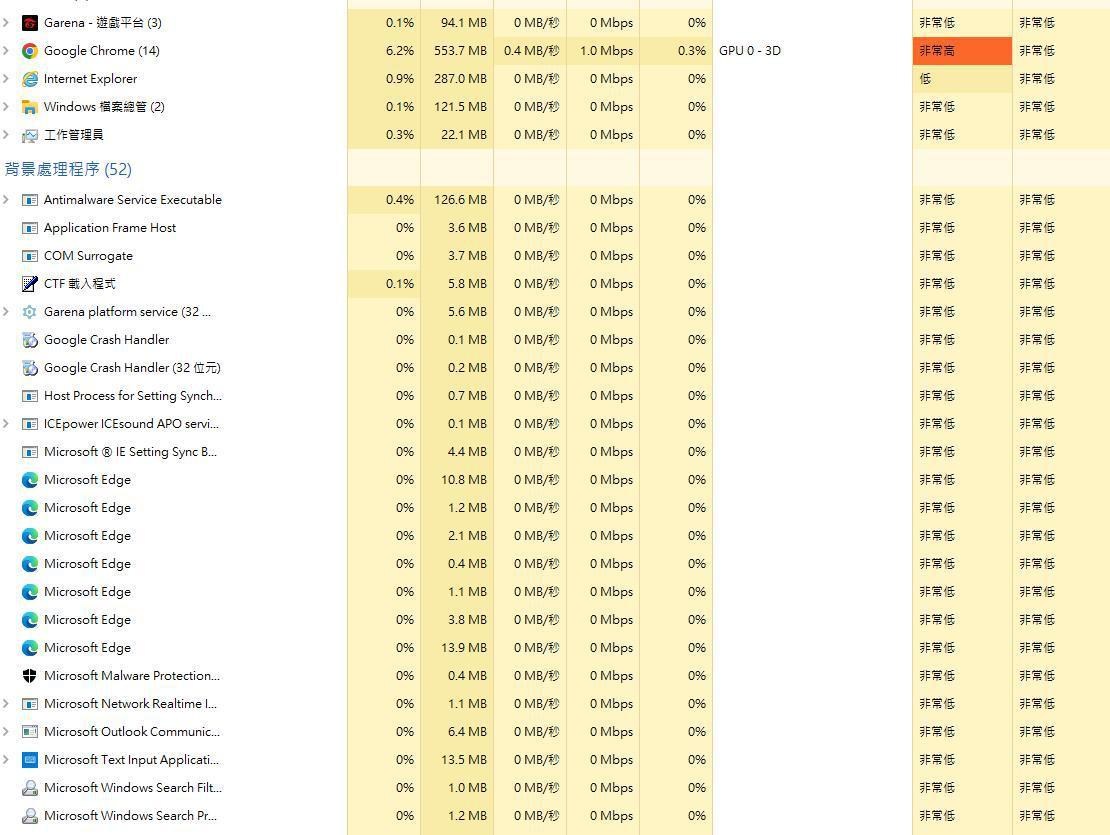
Task: Click the Google Chrome icon
Action: [x=30, y=51]
